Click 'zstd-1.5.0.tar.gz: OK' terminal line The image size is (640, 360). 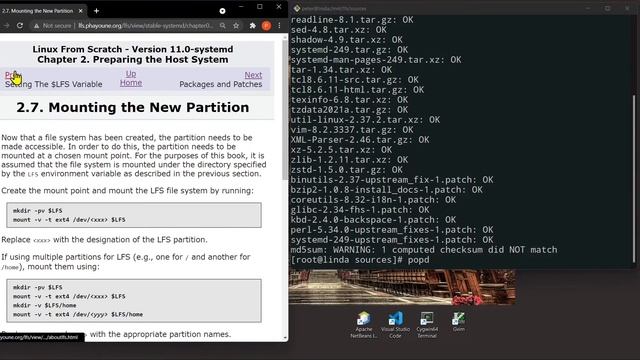click(x=347, y=170)
